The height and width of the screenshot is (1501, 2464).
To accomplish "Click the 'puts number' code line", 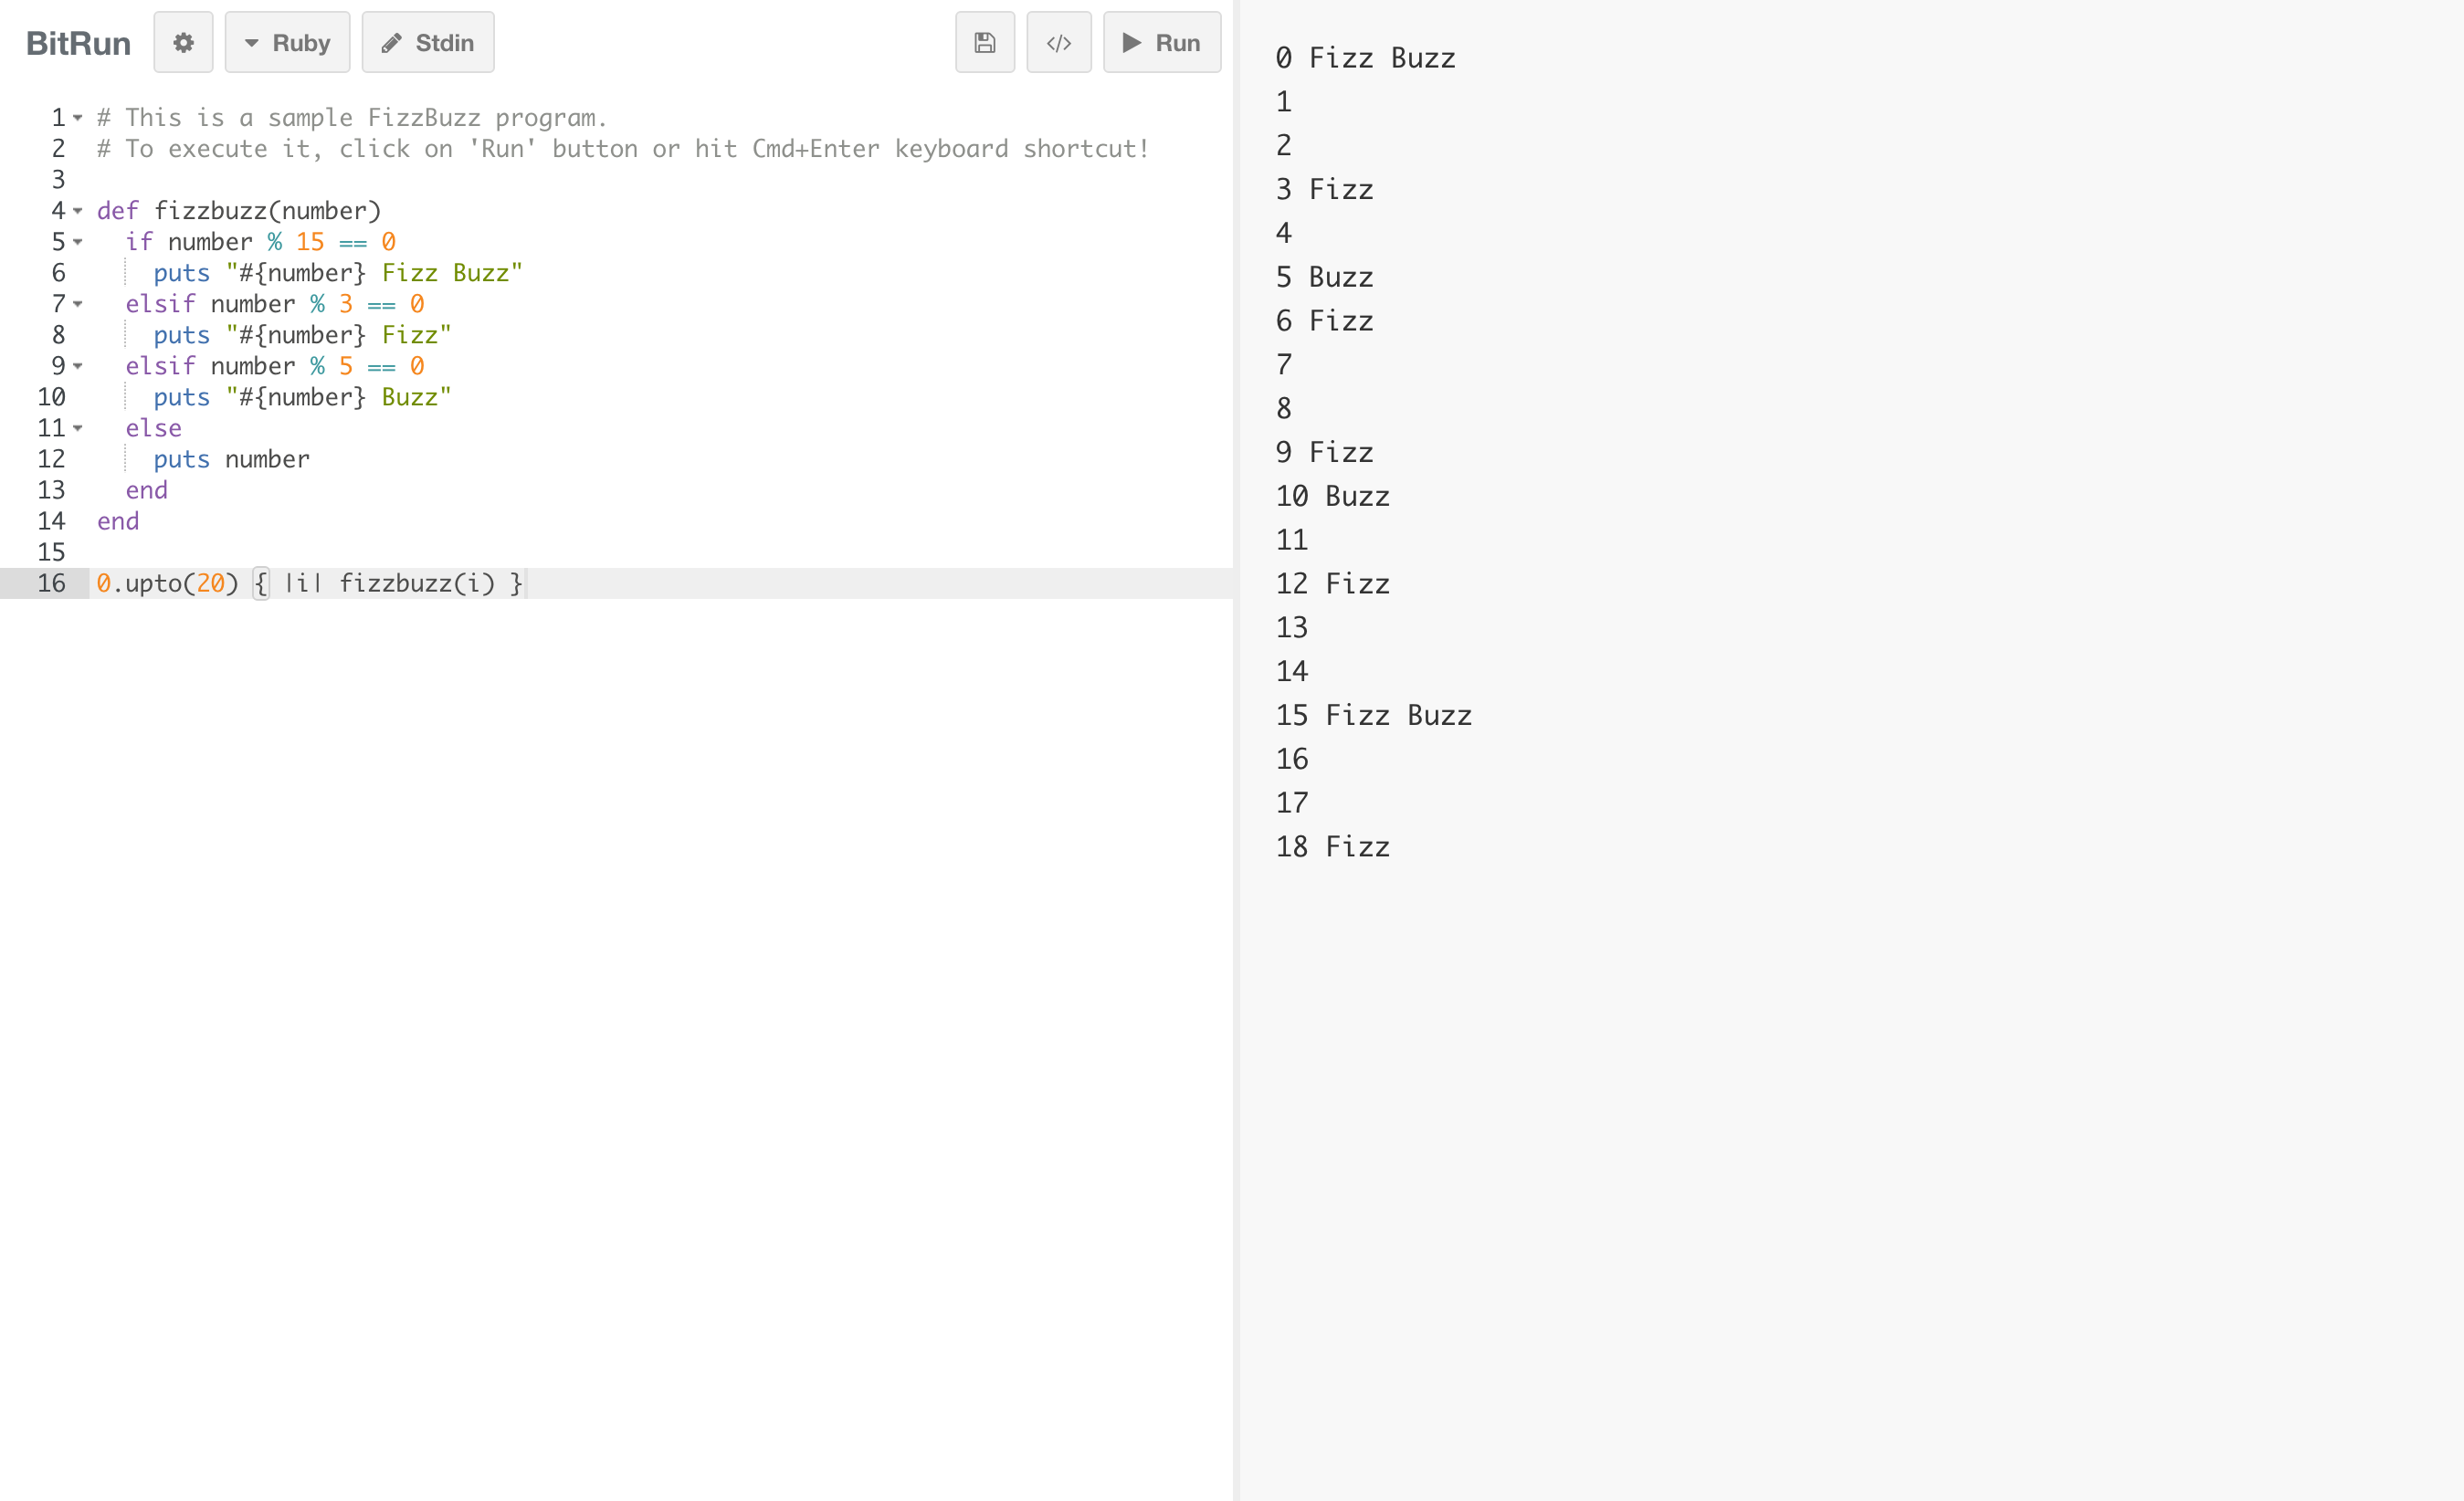I will click(231, 459).
